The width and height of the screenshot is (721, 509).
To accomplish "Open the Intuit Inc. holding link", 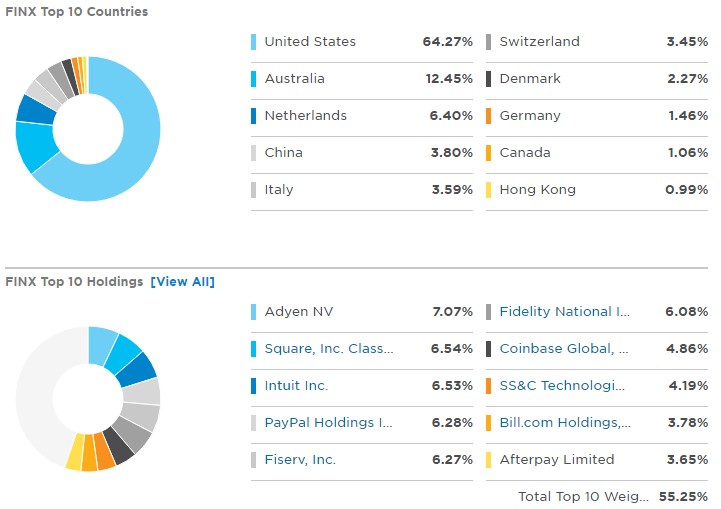I will coord(296,385).
